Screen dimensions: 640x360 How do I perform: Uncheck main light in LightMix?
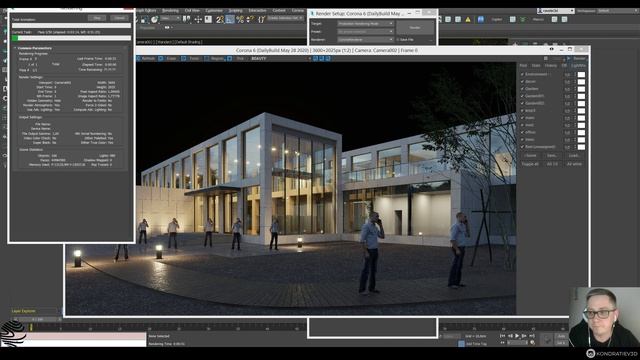point(522,118)
